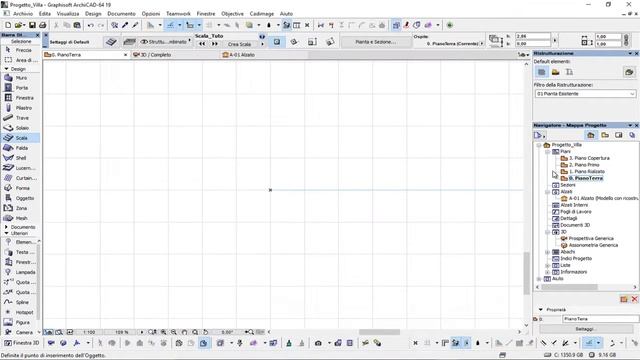Viewport: 640px width, 360px height.
Task: Select the Camera tool
Action: point(20,332)
